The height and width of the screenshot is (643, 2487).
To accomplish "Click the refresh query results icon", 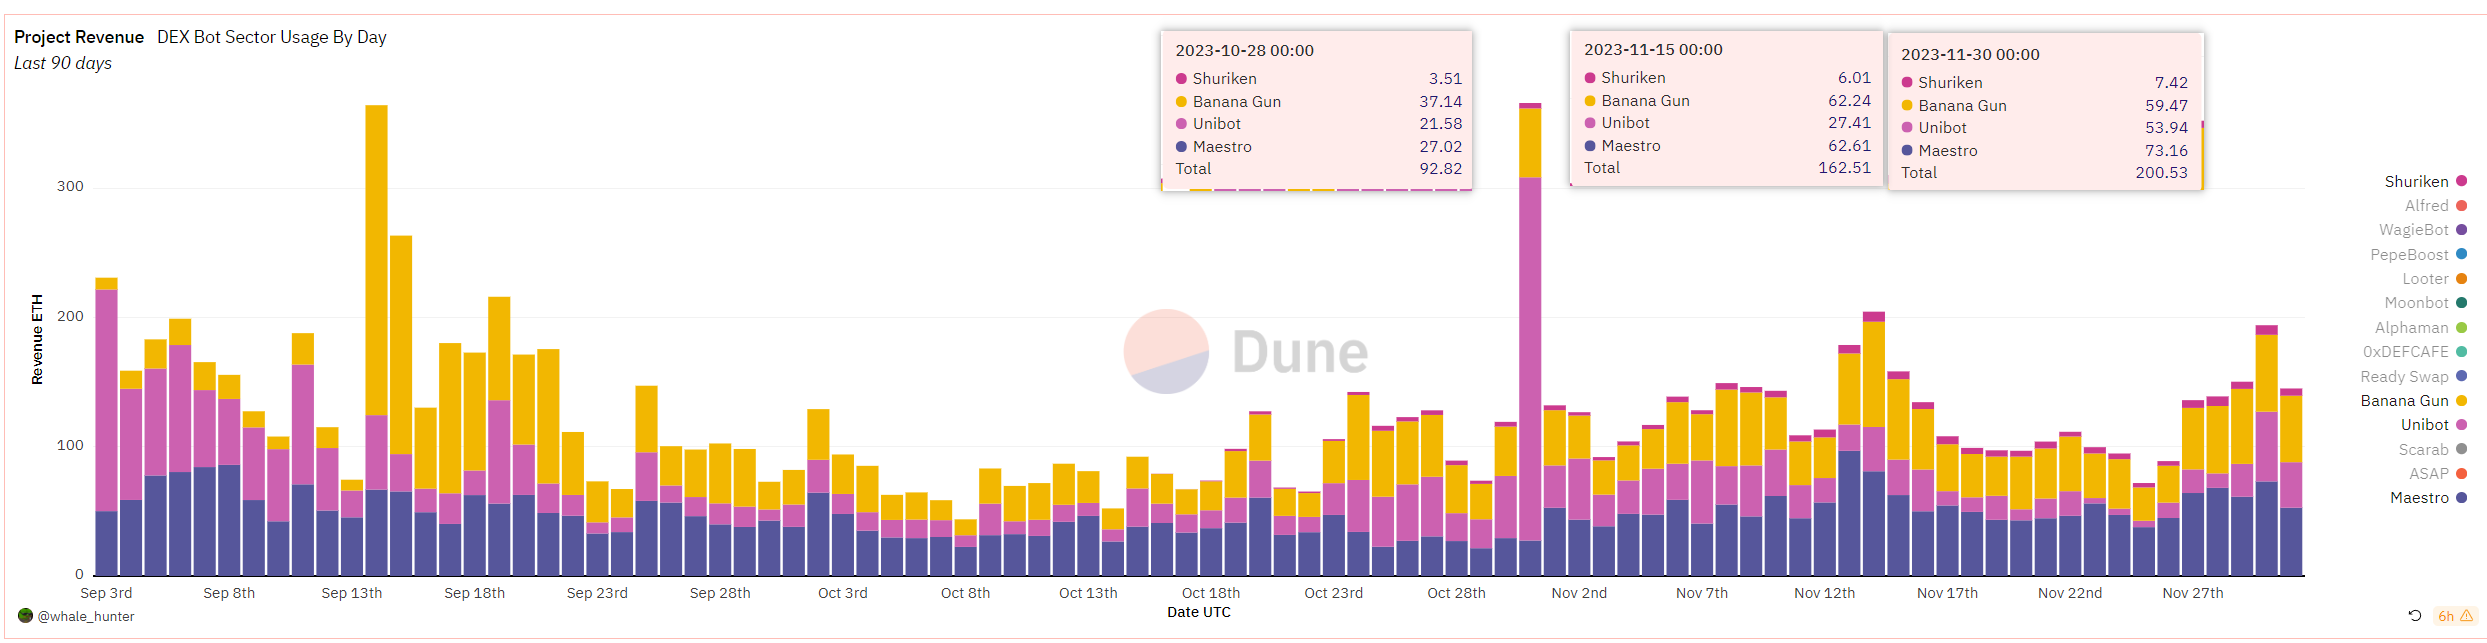I will click(2414, 616).
